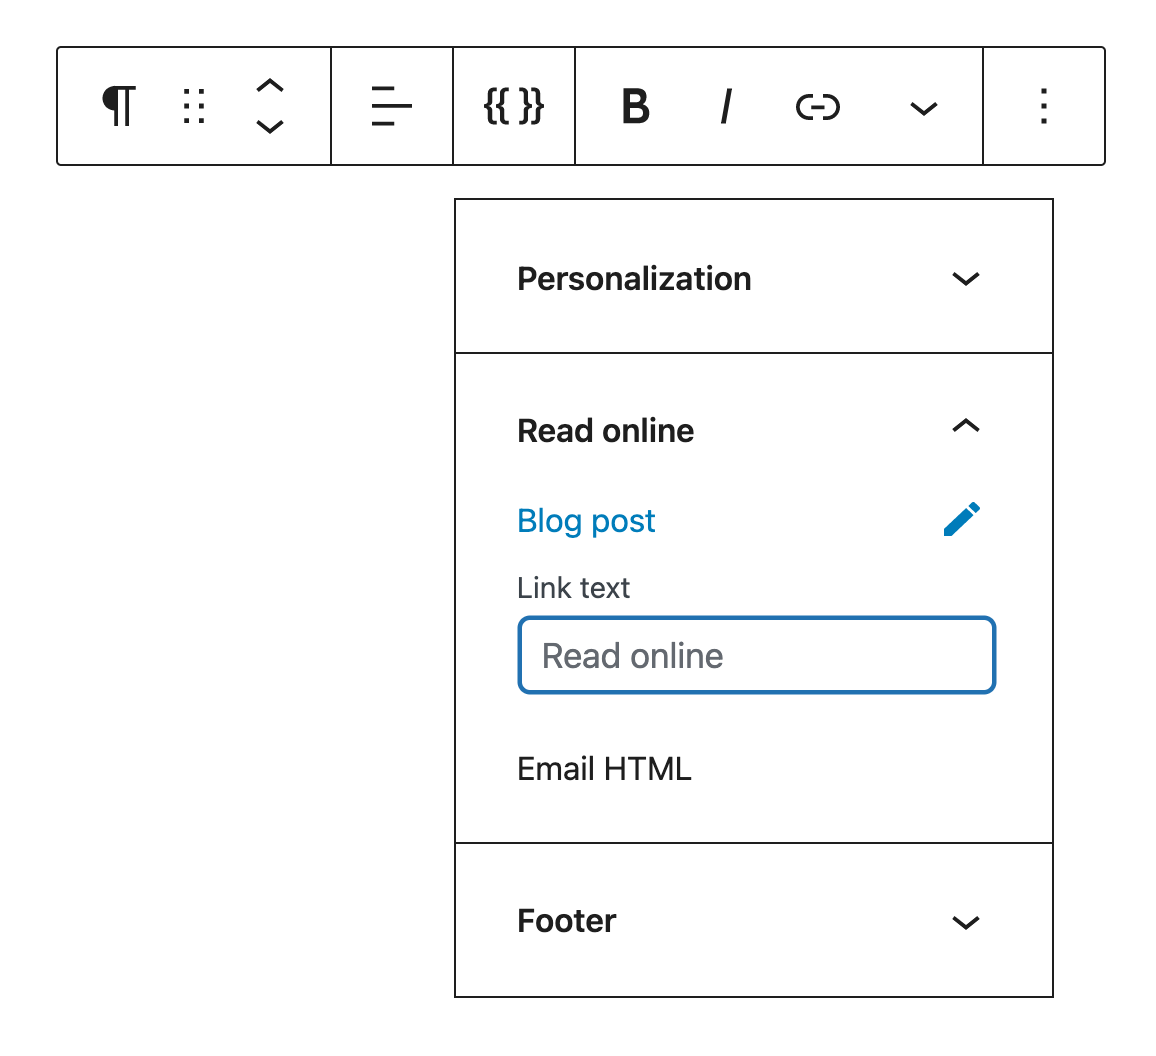Open the text alignment options

pos(391,106)
